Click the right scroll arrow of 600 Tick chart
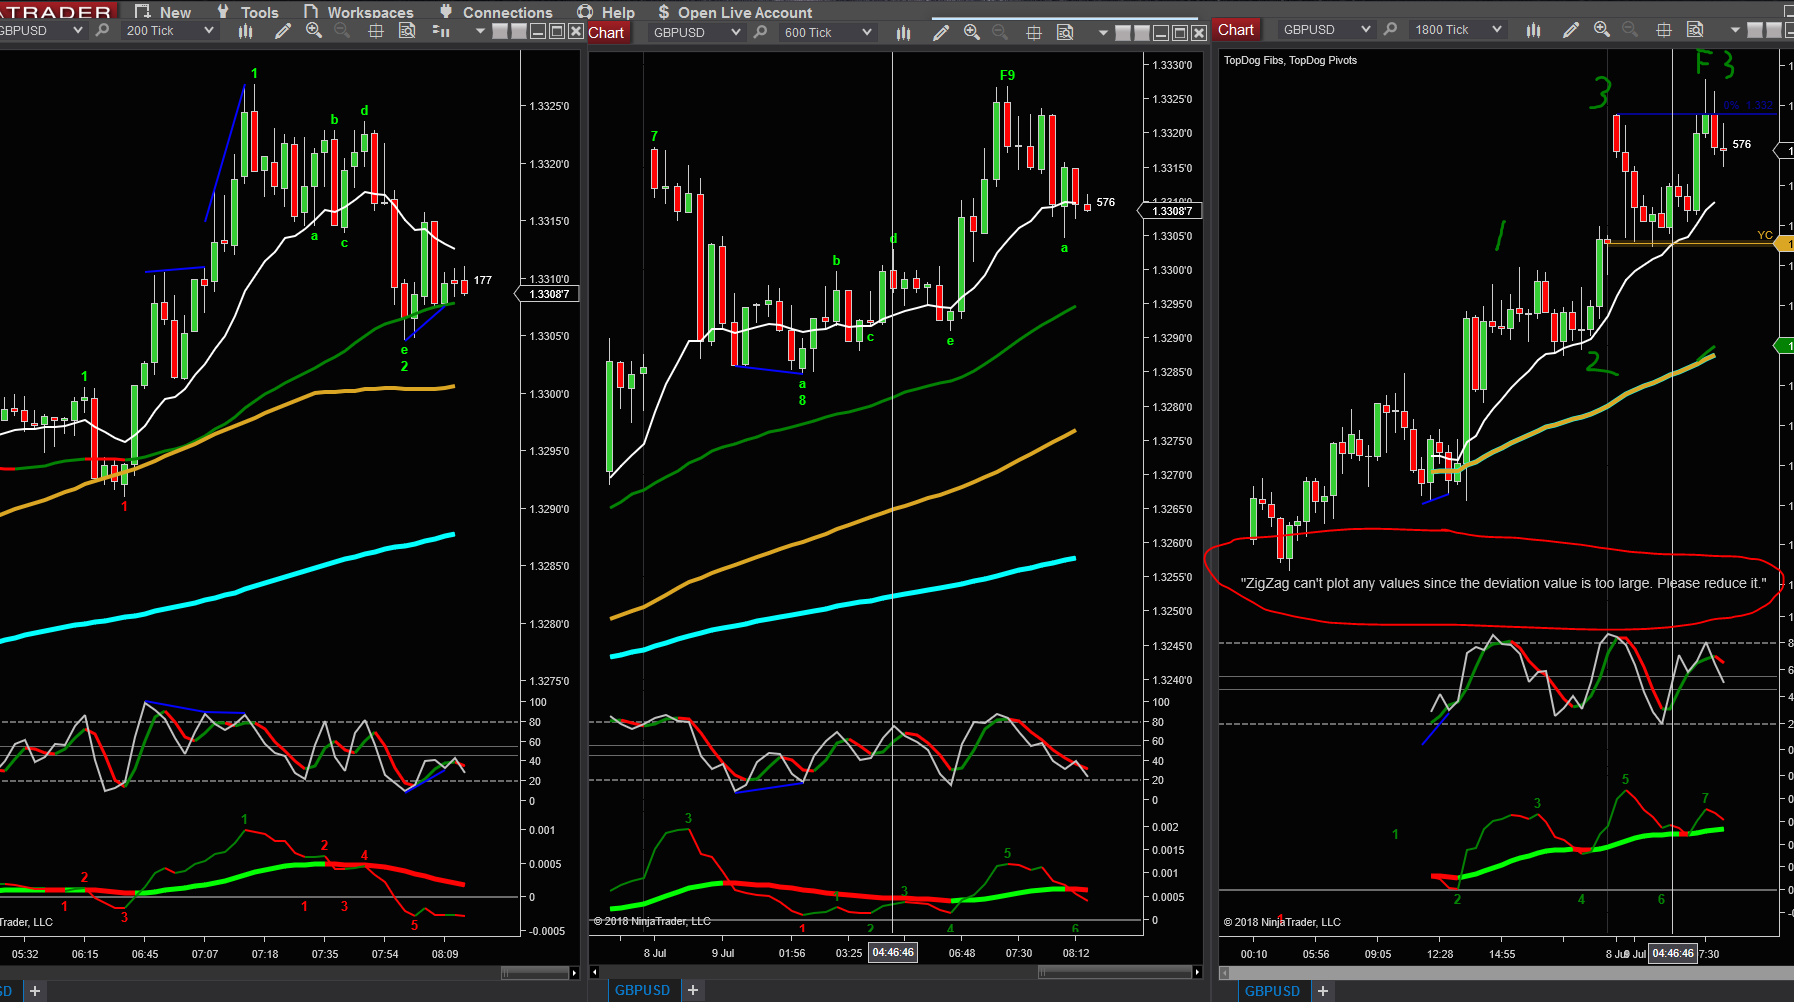Screen dimensions: 1794x1002 [1197, 972]
